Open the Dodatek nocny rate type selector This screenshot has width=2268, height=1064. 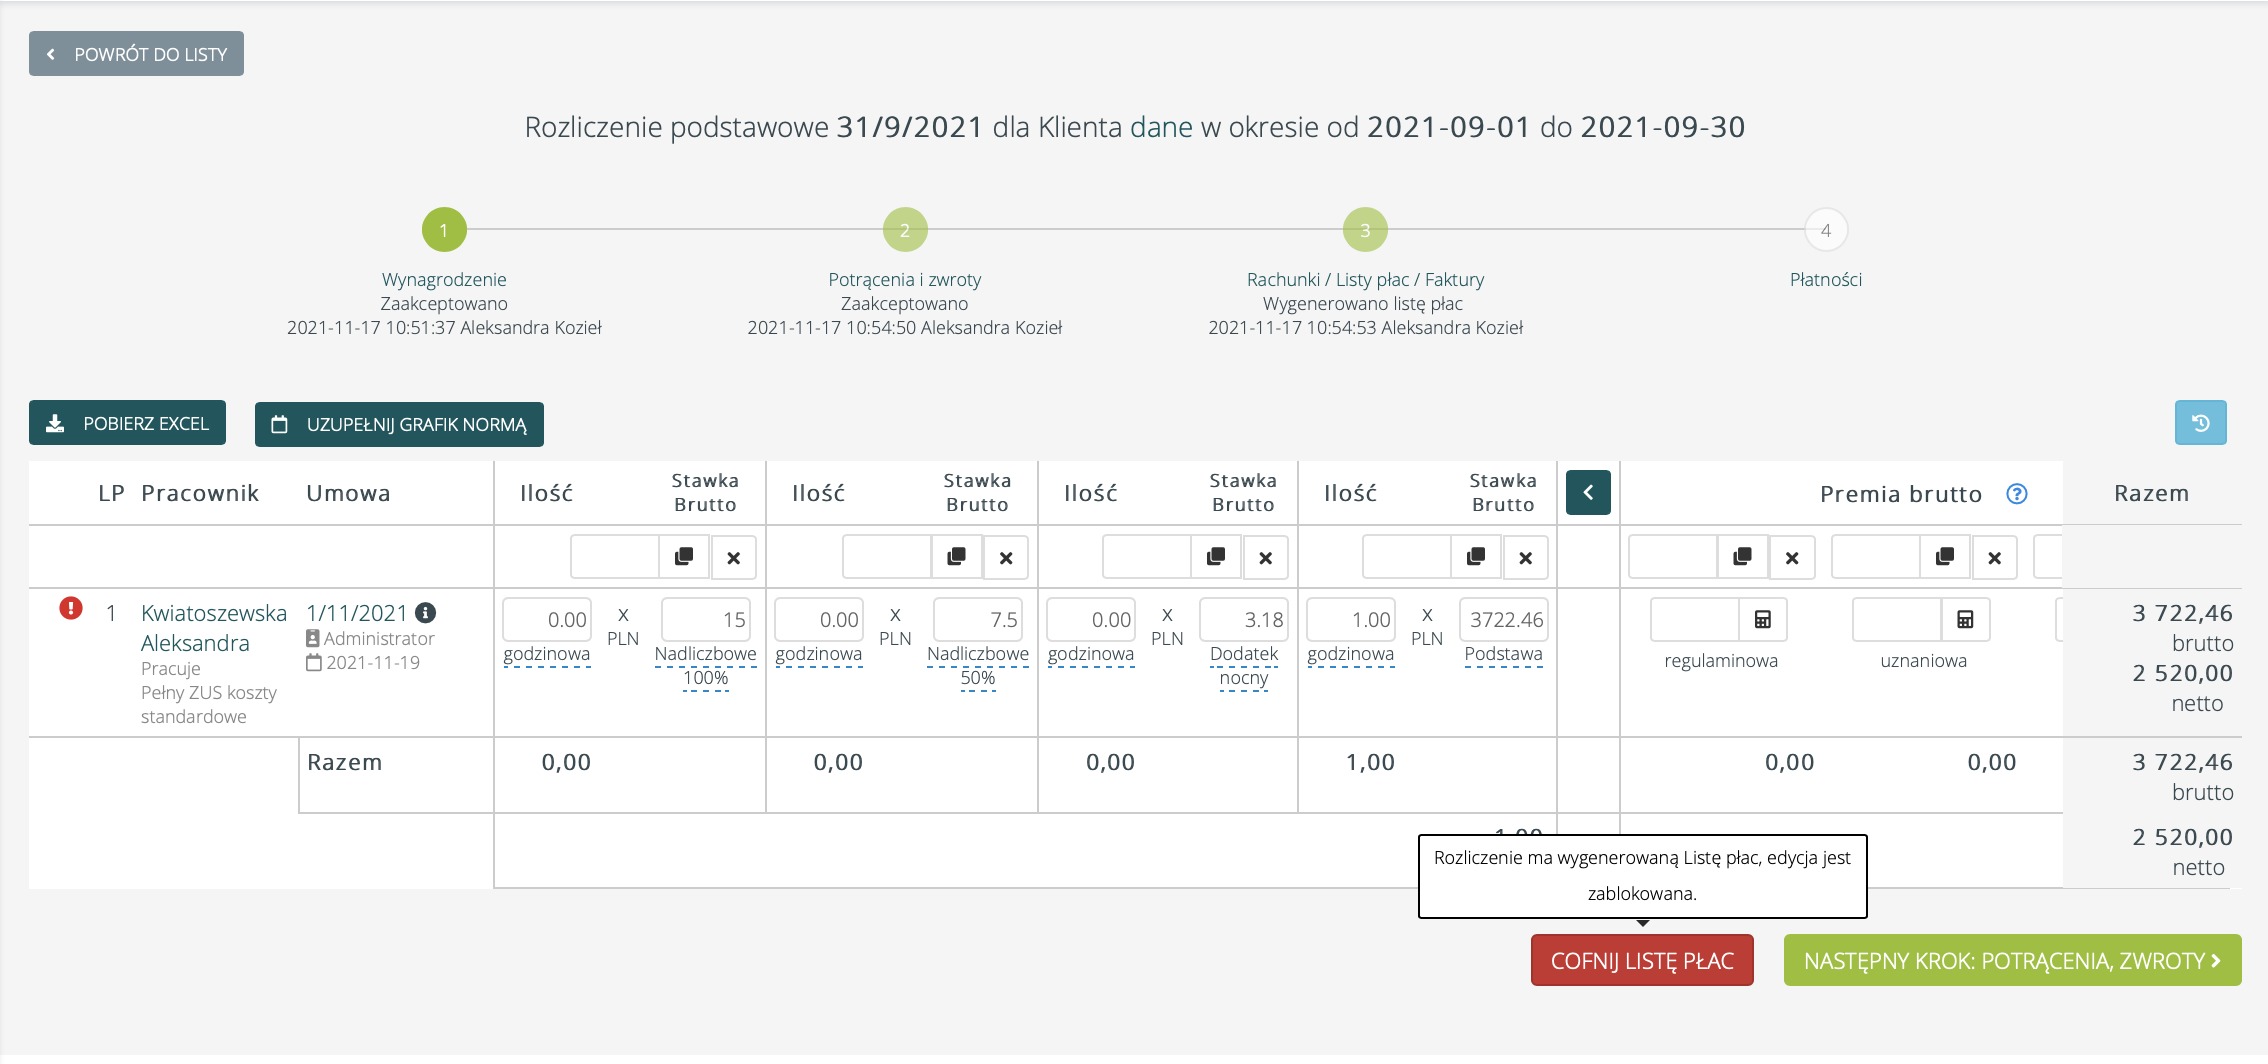(1243, 665)
